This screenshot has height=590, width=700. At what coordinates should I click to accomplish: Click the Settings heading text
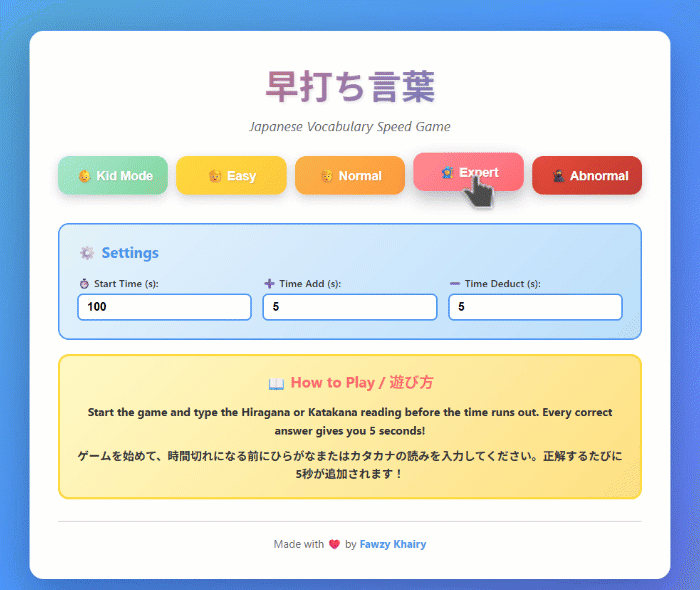coord(130,253)
